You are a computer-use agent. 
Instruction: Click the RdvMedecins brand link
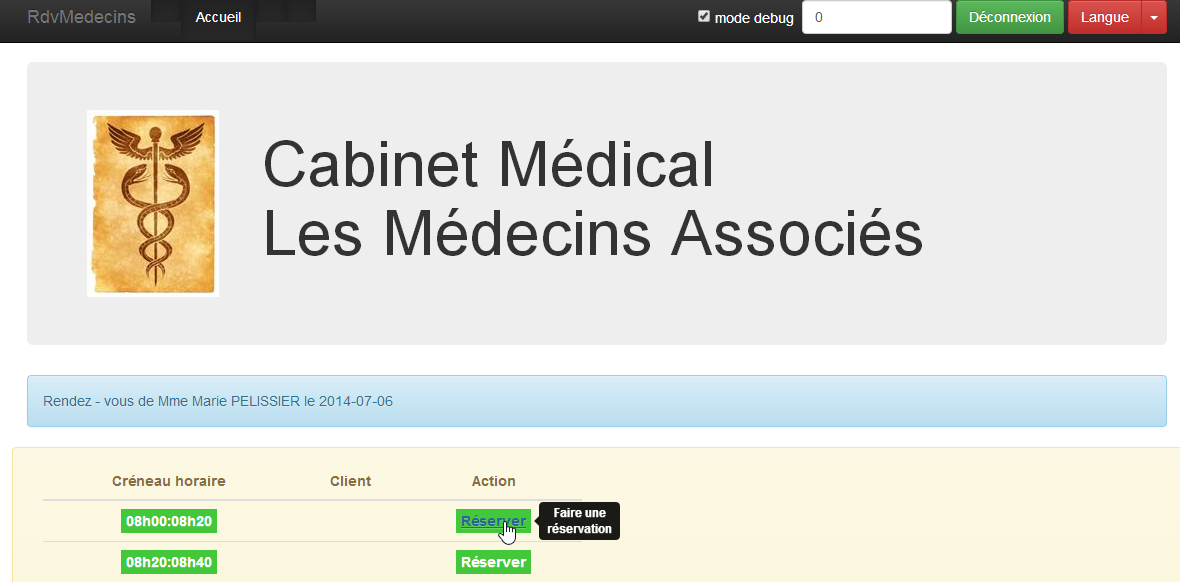(81, 17)
